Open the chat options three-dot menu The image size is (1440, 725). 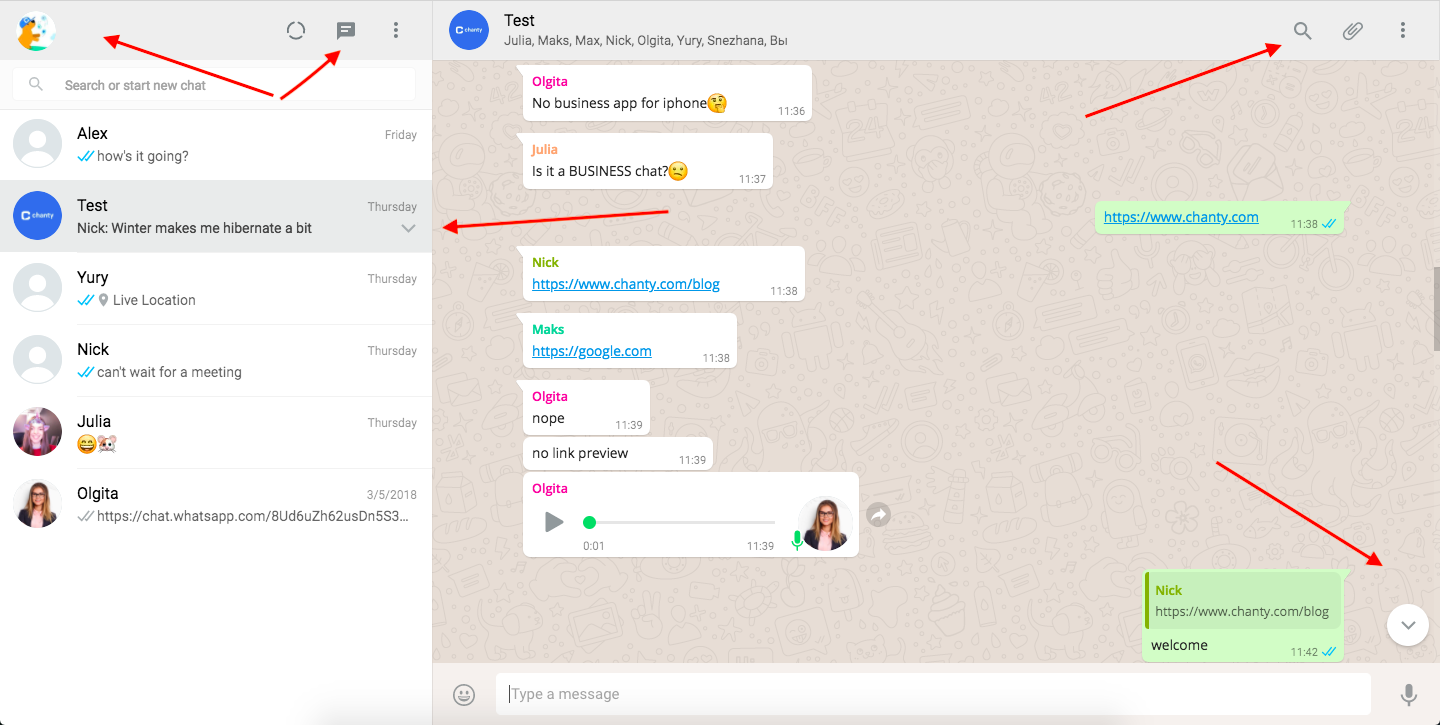[1403, 30]
